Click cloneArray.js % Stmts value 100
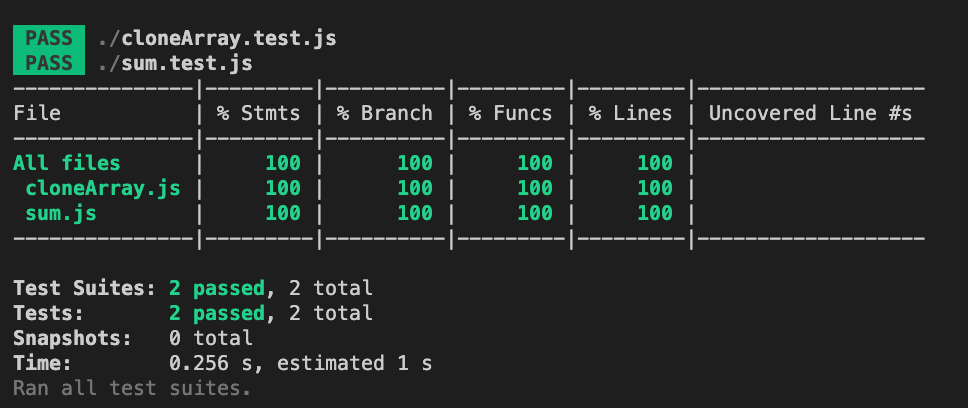 283,188
